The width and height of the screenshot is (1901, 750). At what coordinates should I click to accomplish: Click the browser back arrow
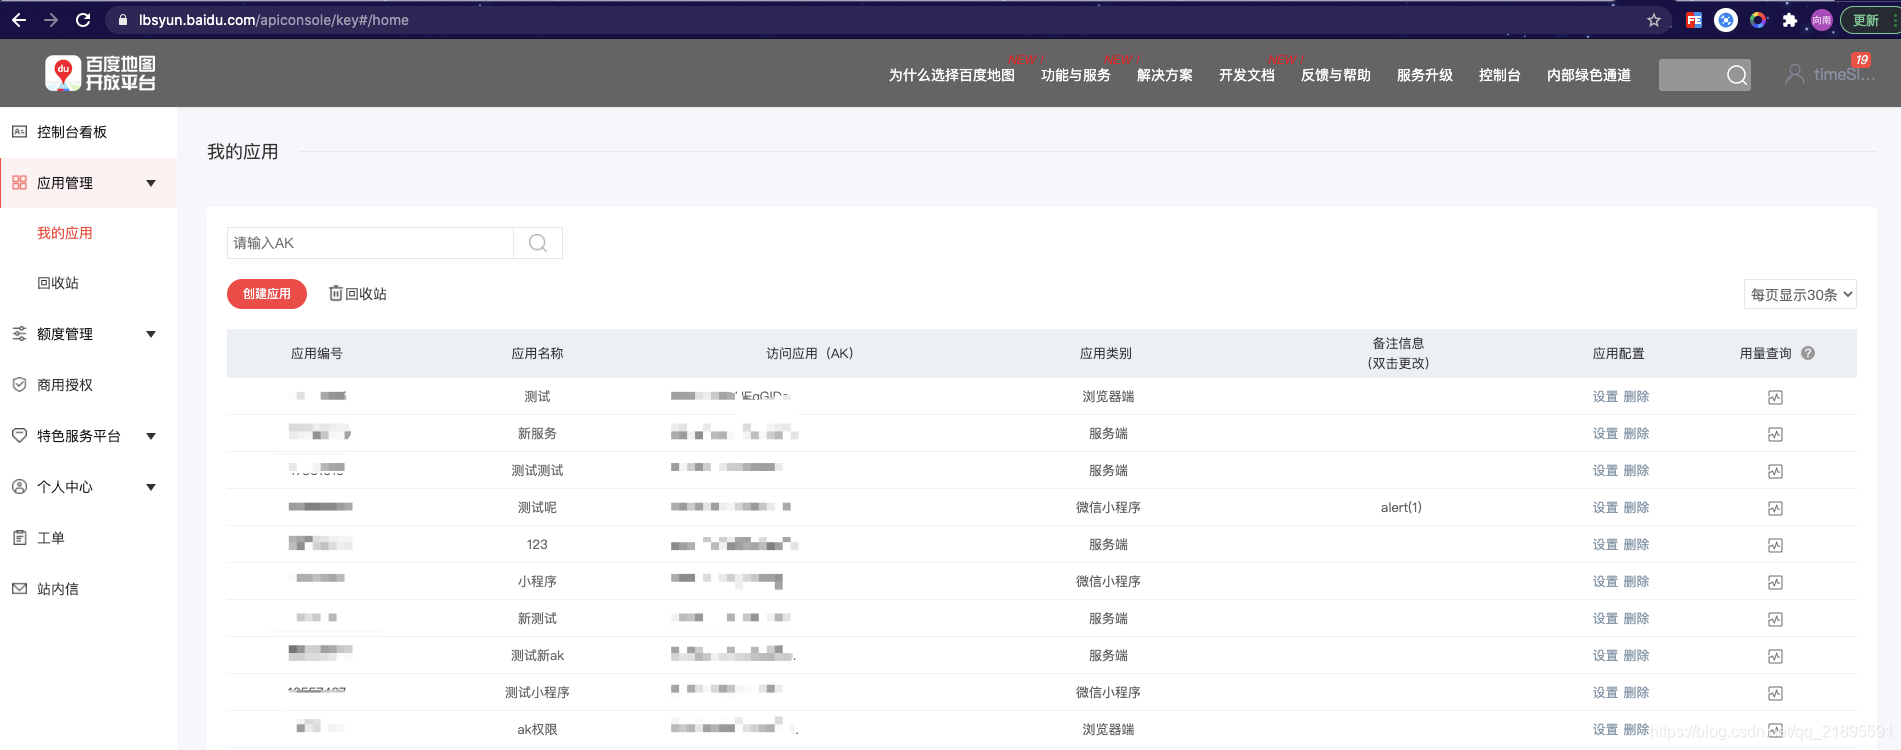[19, 20]
